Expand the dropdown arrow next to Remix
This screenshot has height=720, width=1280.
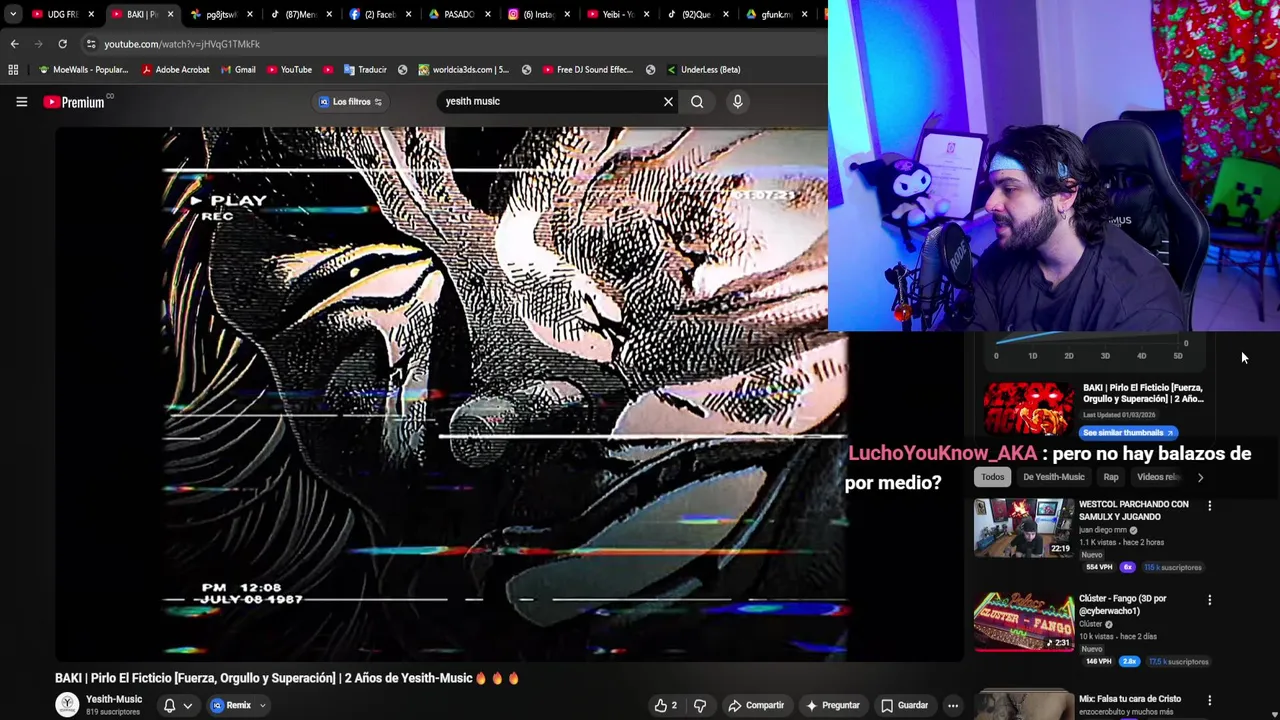point(263,706)
